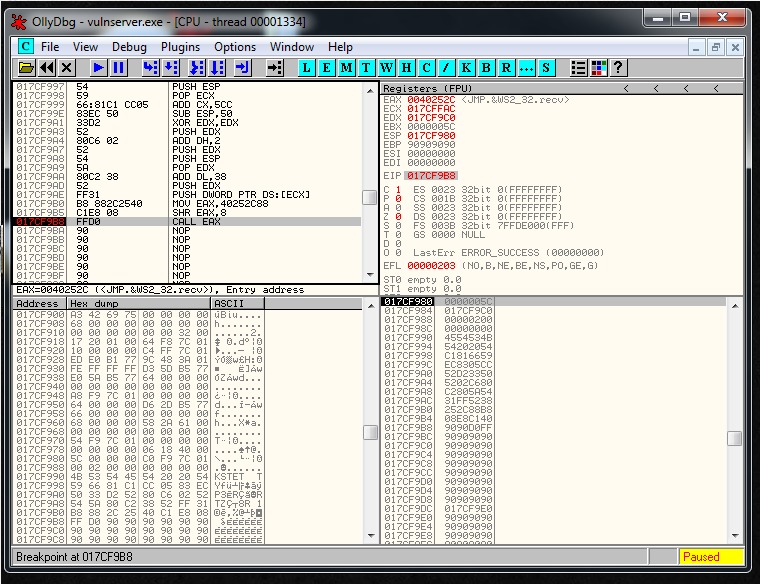This screenshot has height=584, width=760.
Task: Click the disassembly pane scrollbar thumb
Action: 369,197
